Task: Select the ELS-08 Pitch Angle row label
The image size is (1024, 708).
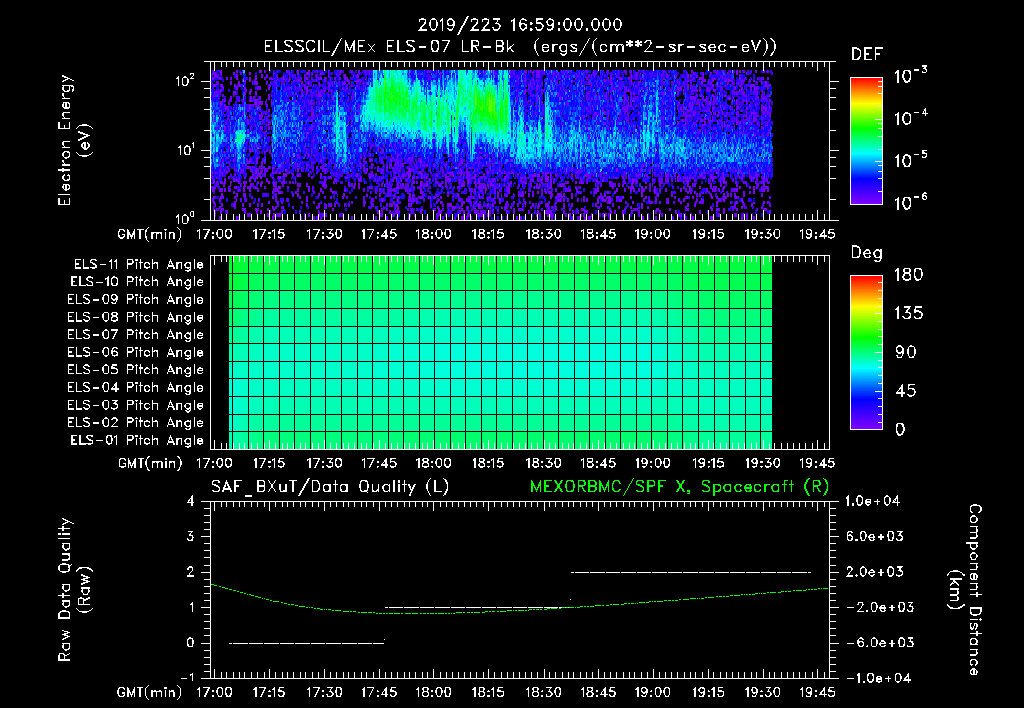Action: point(136,317)
